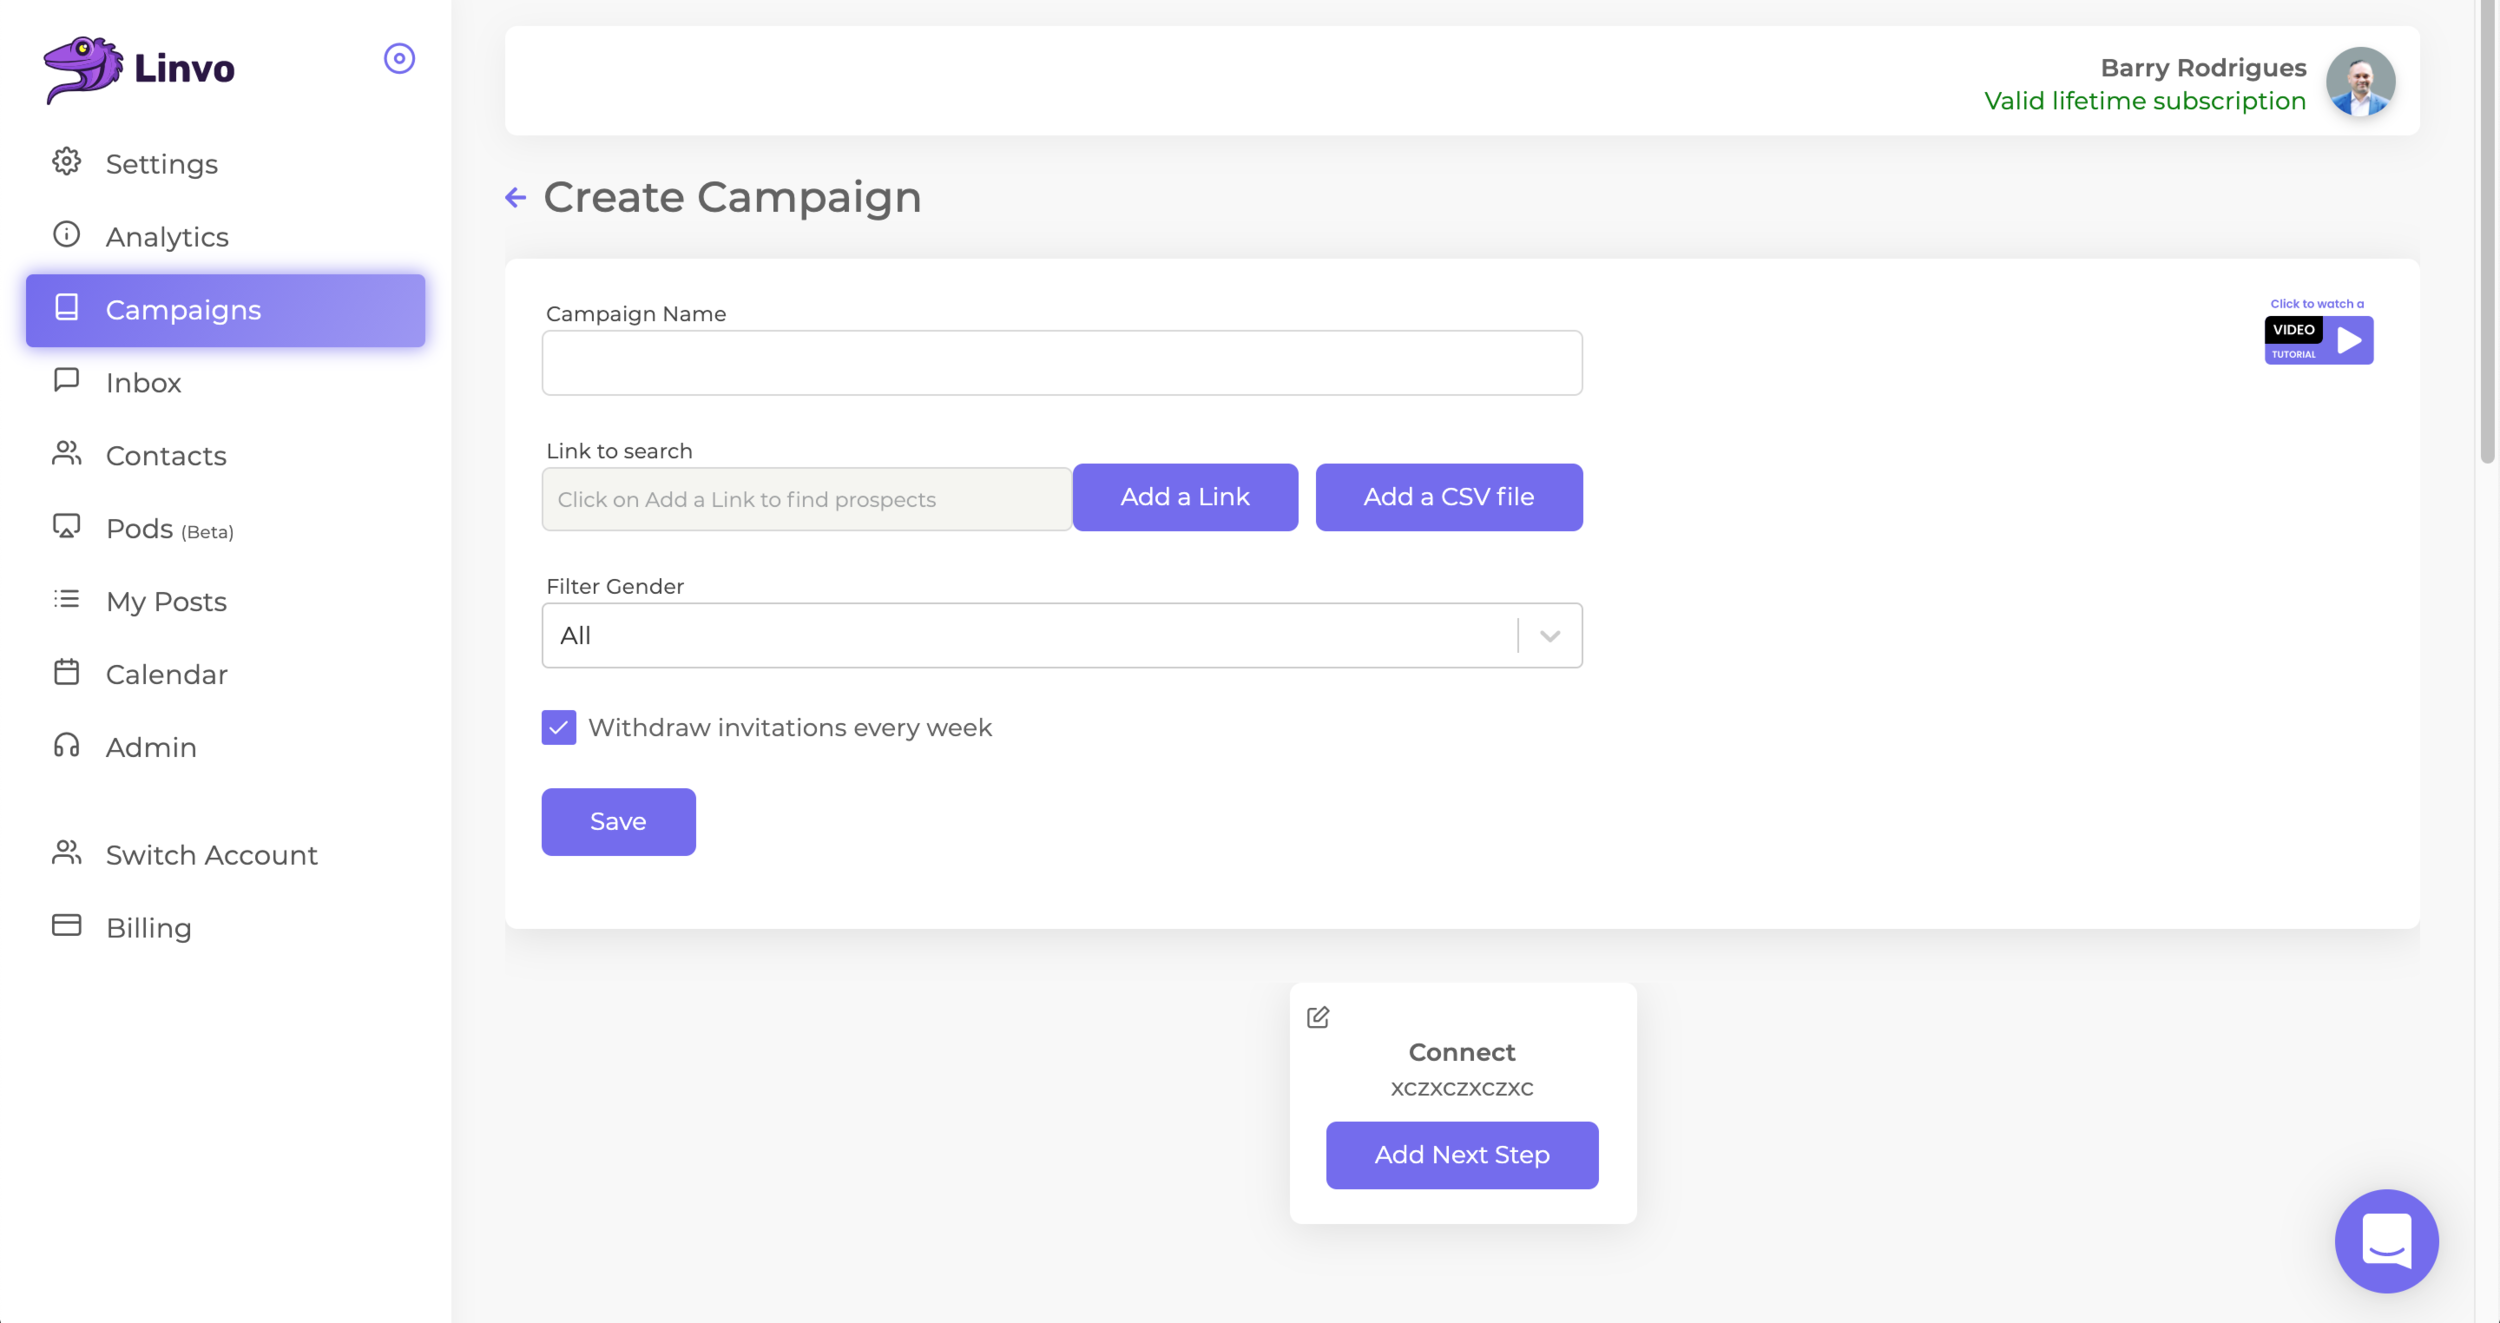Screen dimensions: 2500x1323
Task: Click the back arrow beside Create Campaign
Action: [515, 198]
